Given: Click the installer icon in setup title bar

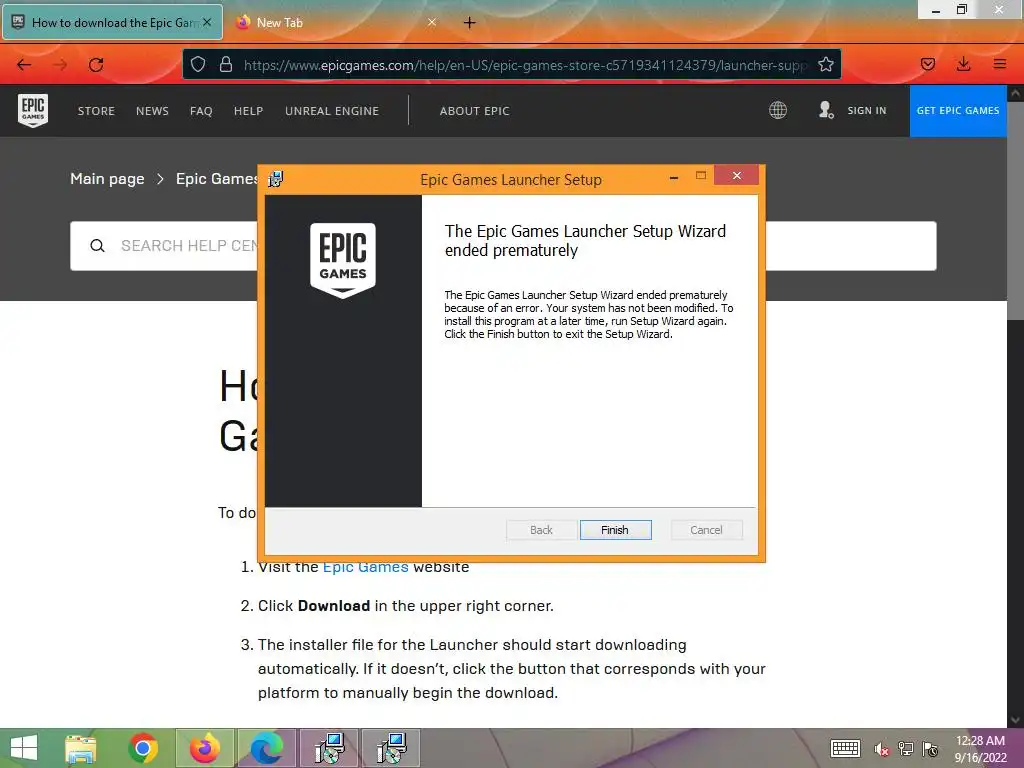Looking at the screenshot, I should coord(276,179).
